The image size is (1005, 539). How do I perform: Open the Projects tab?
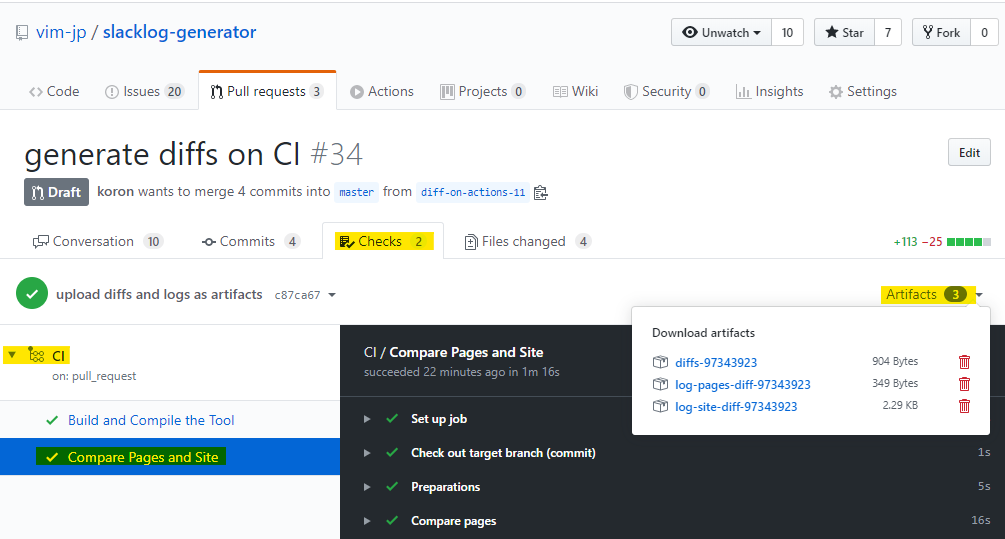(x=483, y=92)
